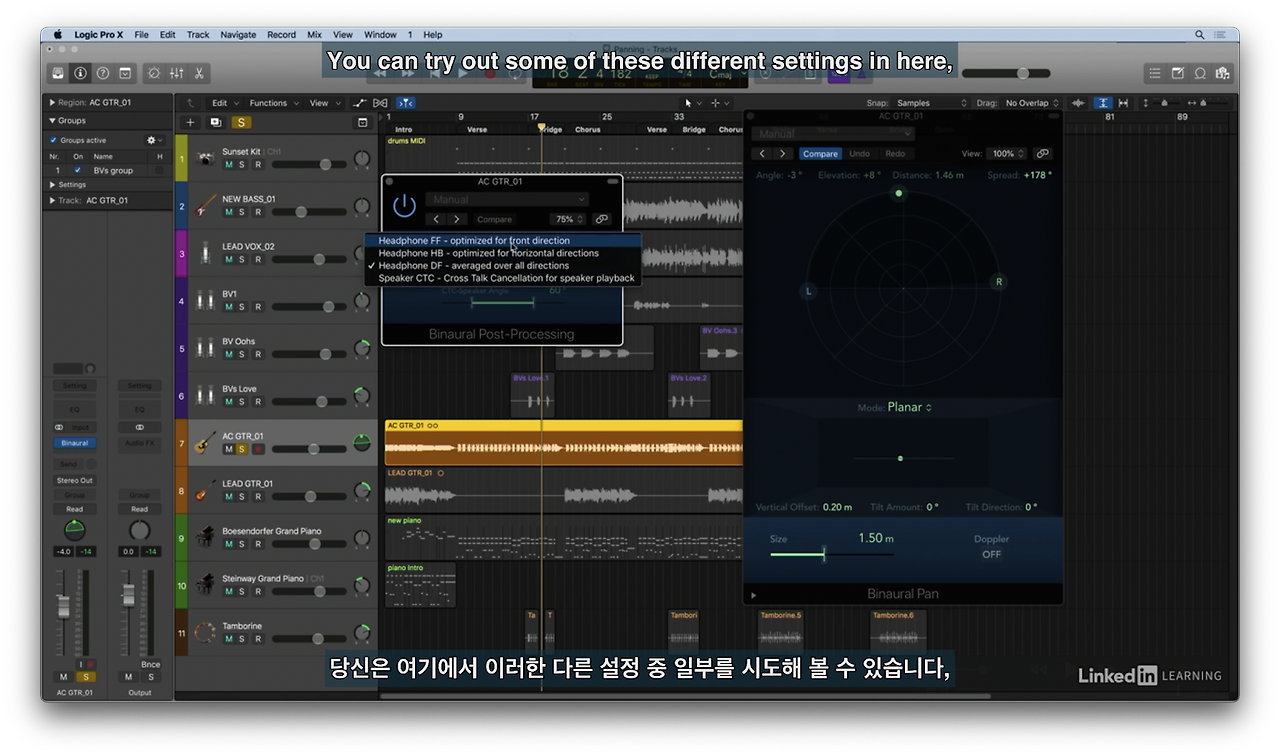
Task: Open Quick Help question mark icon
Action: [102, 73]
